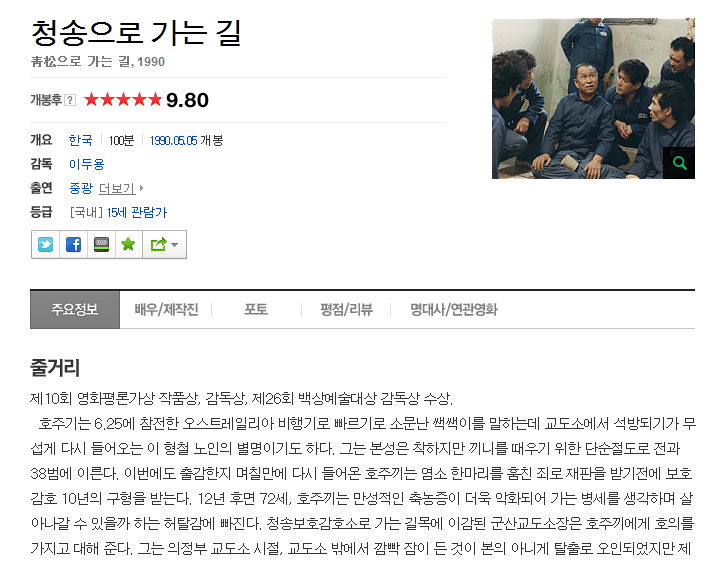This screenshot has height=564, width=708.
Task: Click the 1990.05.05 release date link
Action: point(173,140)
